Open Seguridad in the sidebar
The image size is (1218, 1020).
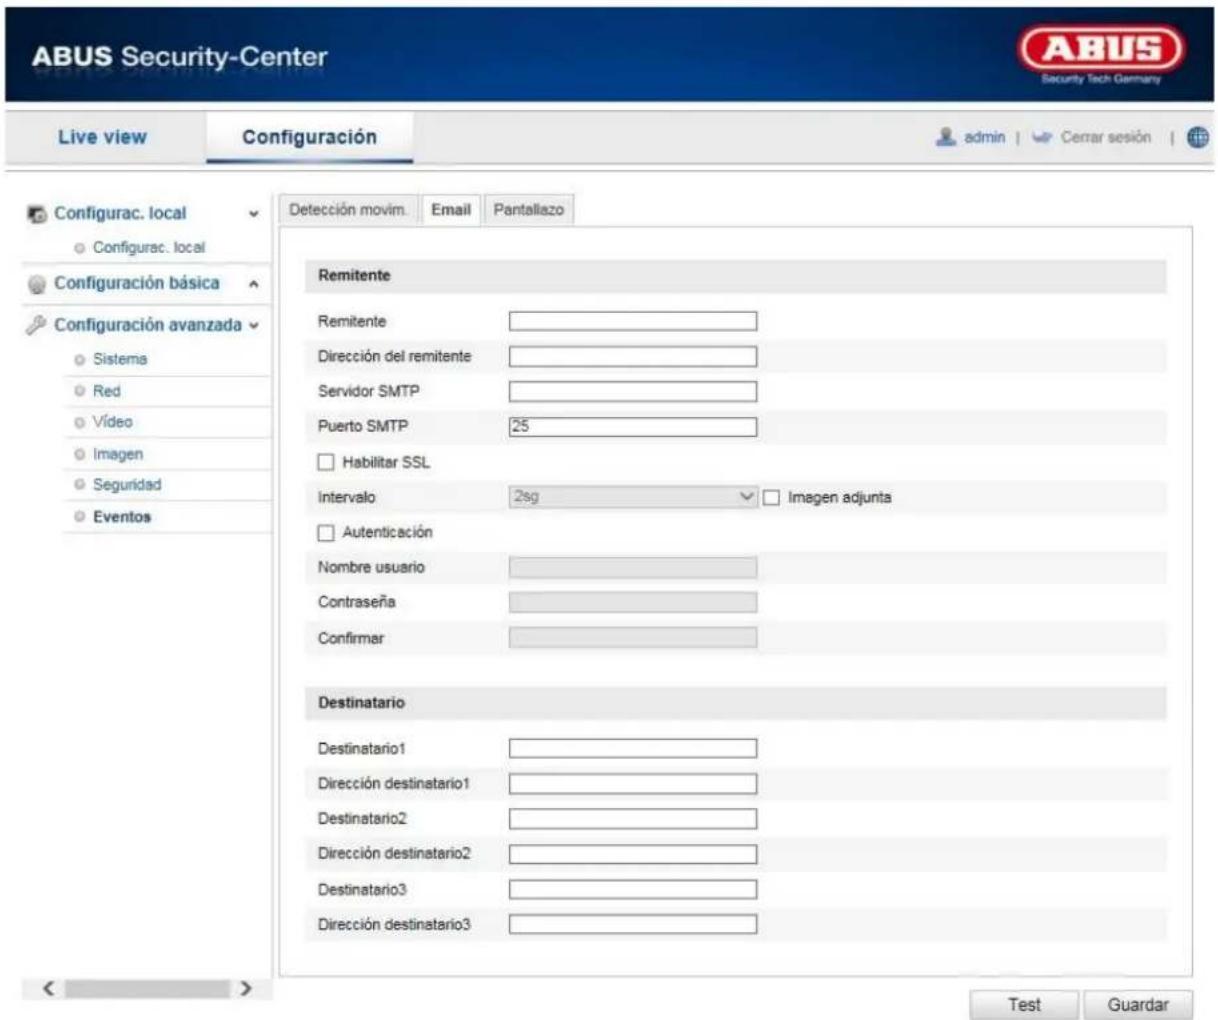point(127,485)
